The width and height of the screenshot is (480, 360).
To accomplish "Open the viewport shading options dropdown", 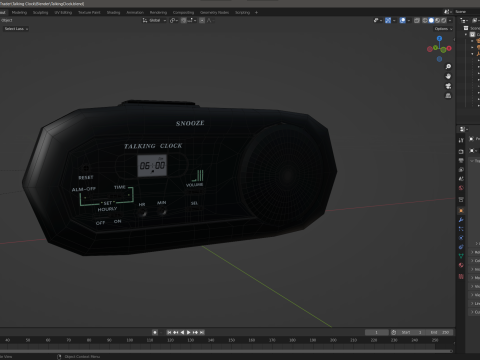I will 450,20.
